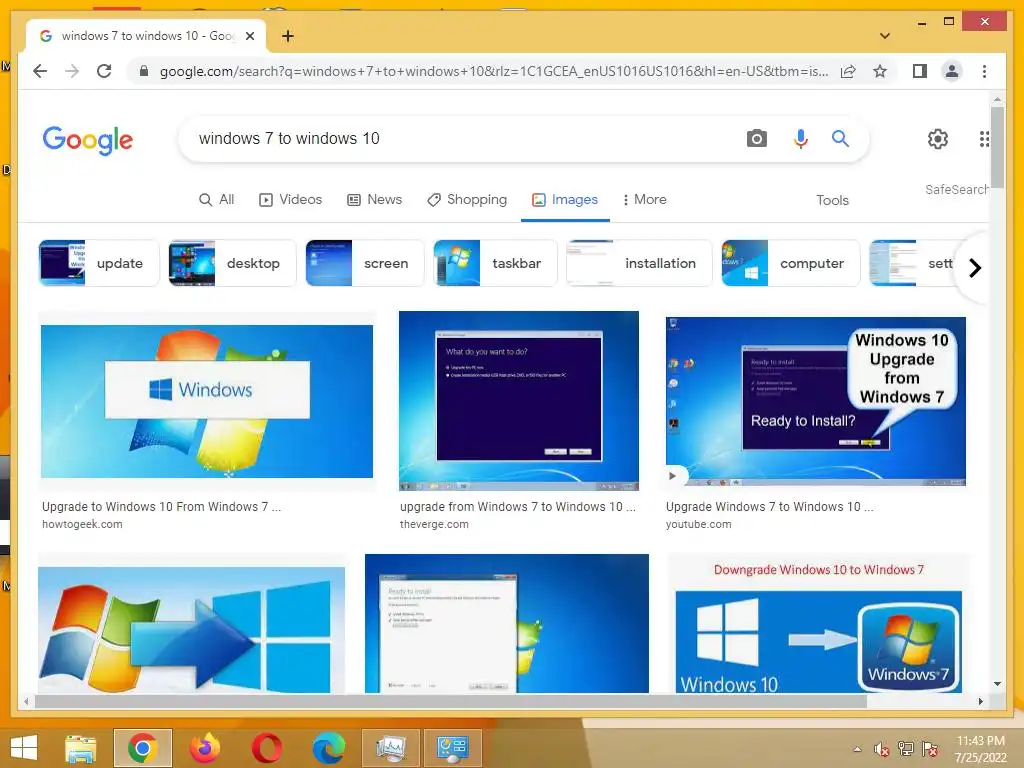Screen dimensions: 1024x768
Task: Open Microsoft Edge from taskbar
Action: tap(328, 748)
